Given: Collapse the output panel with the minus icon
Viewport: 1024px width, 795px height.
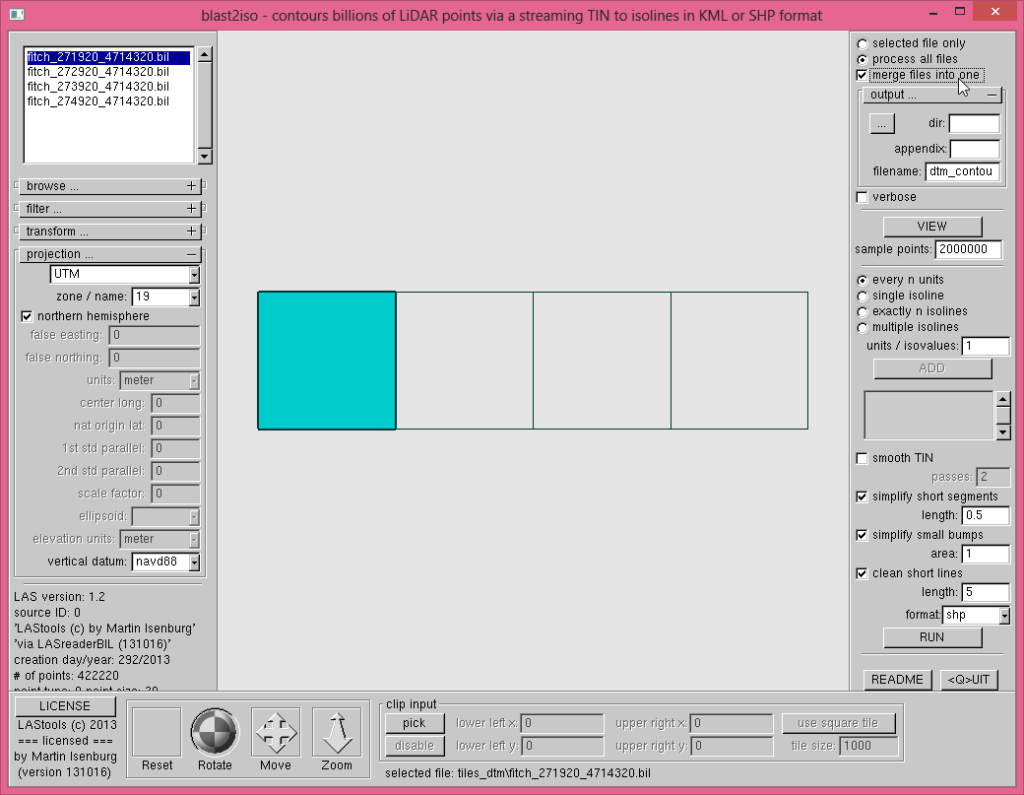Looking at the screenshot, I should [x=991, y=95].
